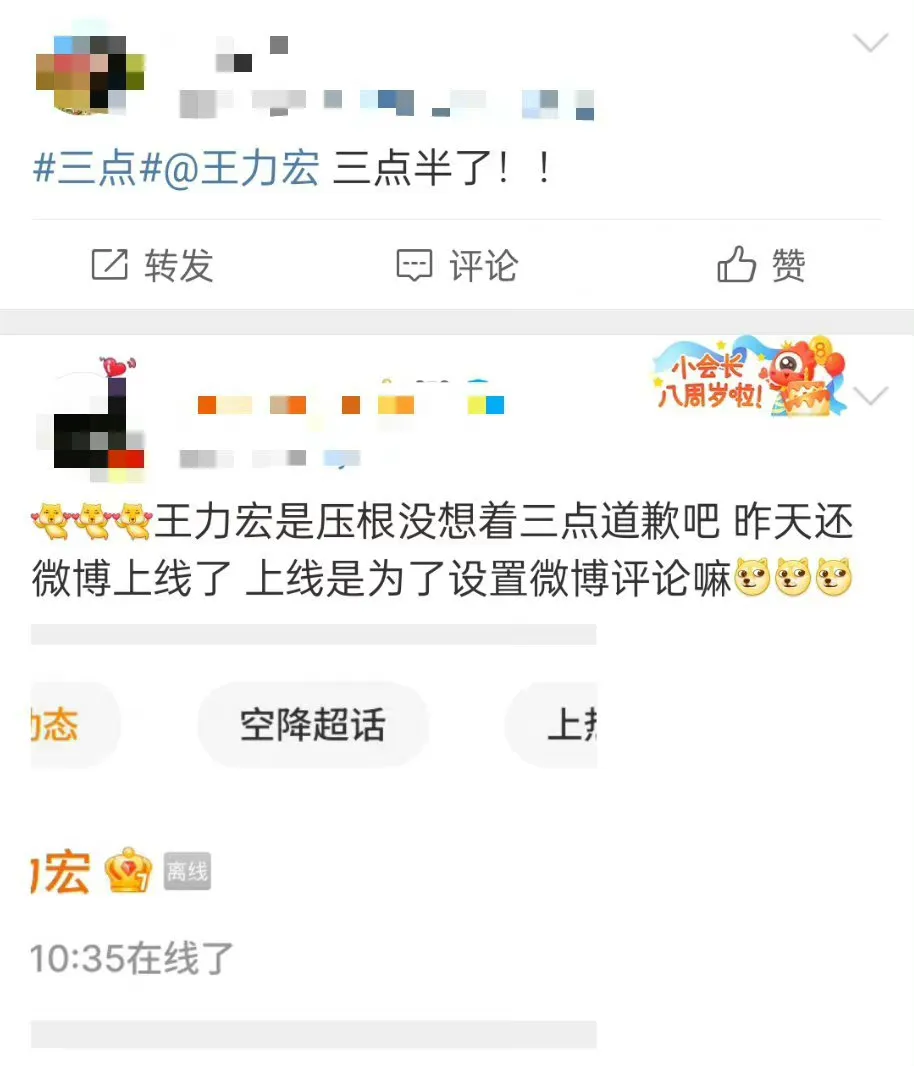Tap the repost (转发) share icon

tap(109, 264)
